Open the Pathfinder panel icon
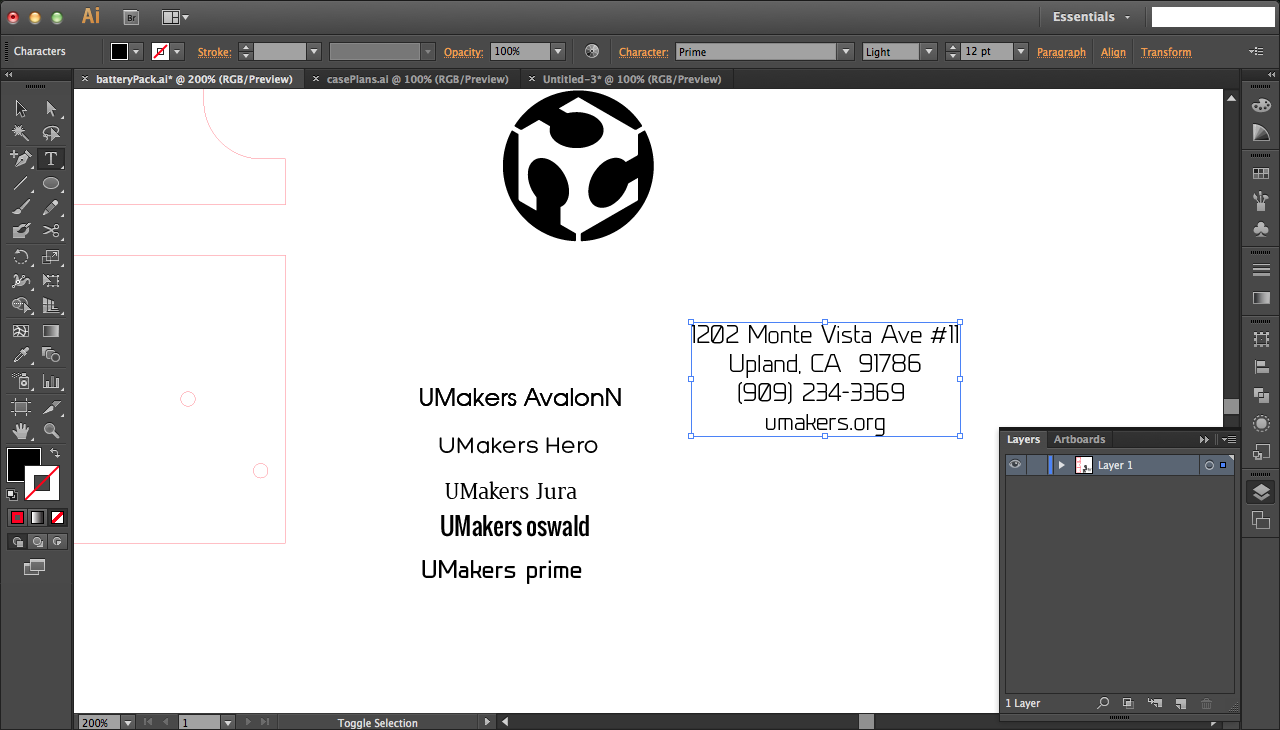Screen dimensions: 1280x730 click(x=1261, y=396)
